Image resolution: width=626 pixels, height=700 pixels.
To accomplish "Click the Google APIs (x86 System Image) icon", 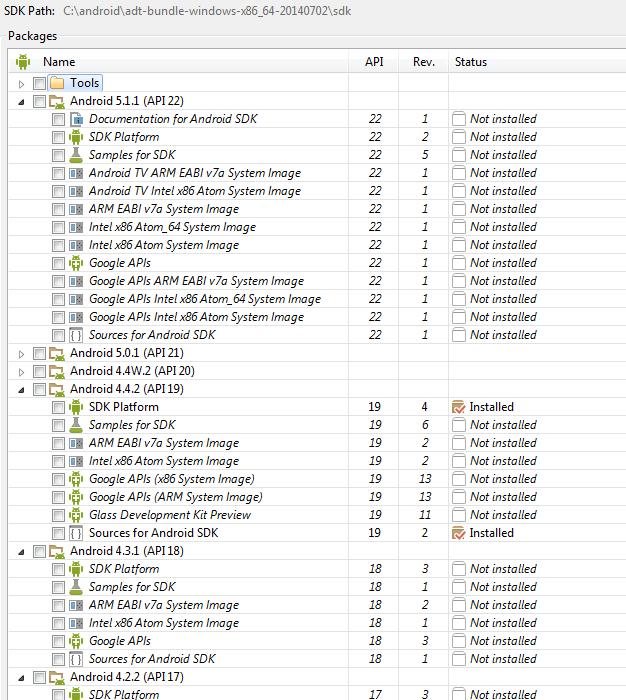I will 76,479.
